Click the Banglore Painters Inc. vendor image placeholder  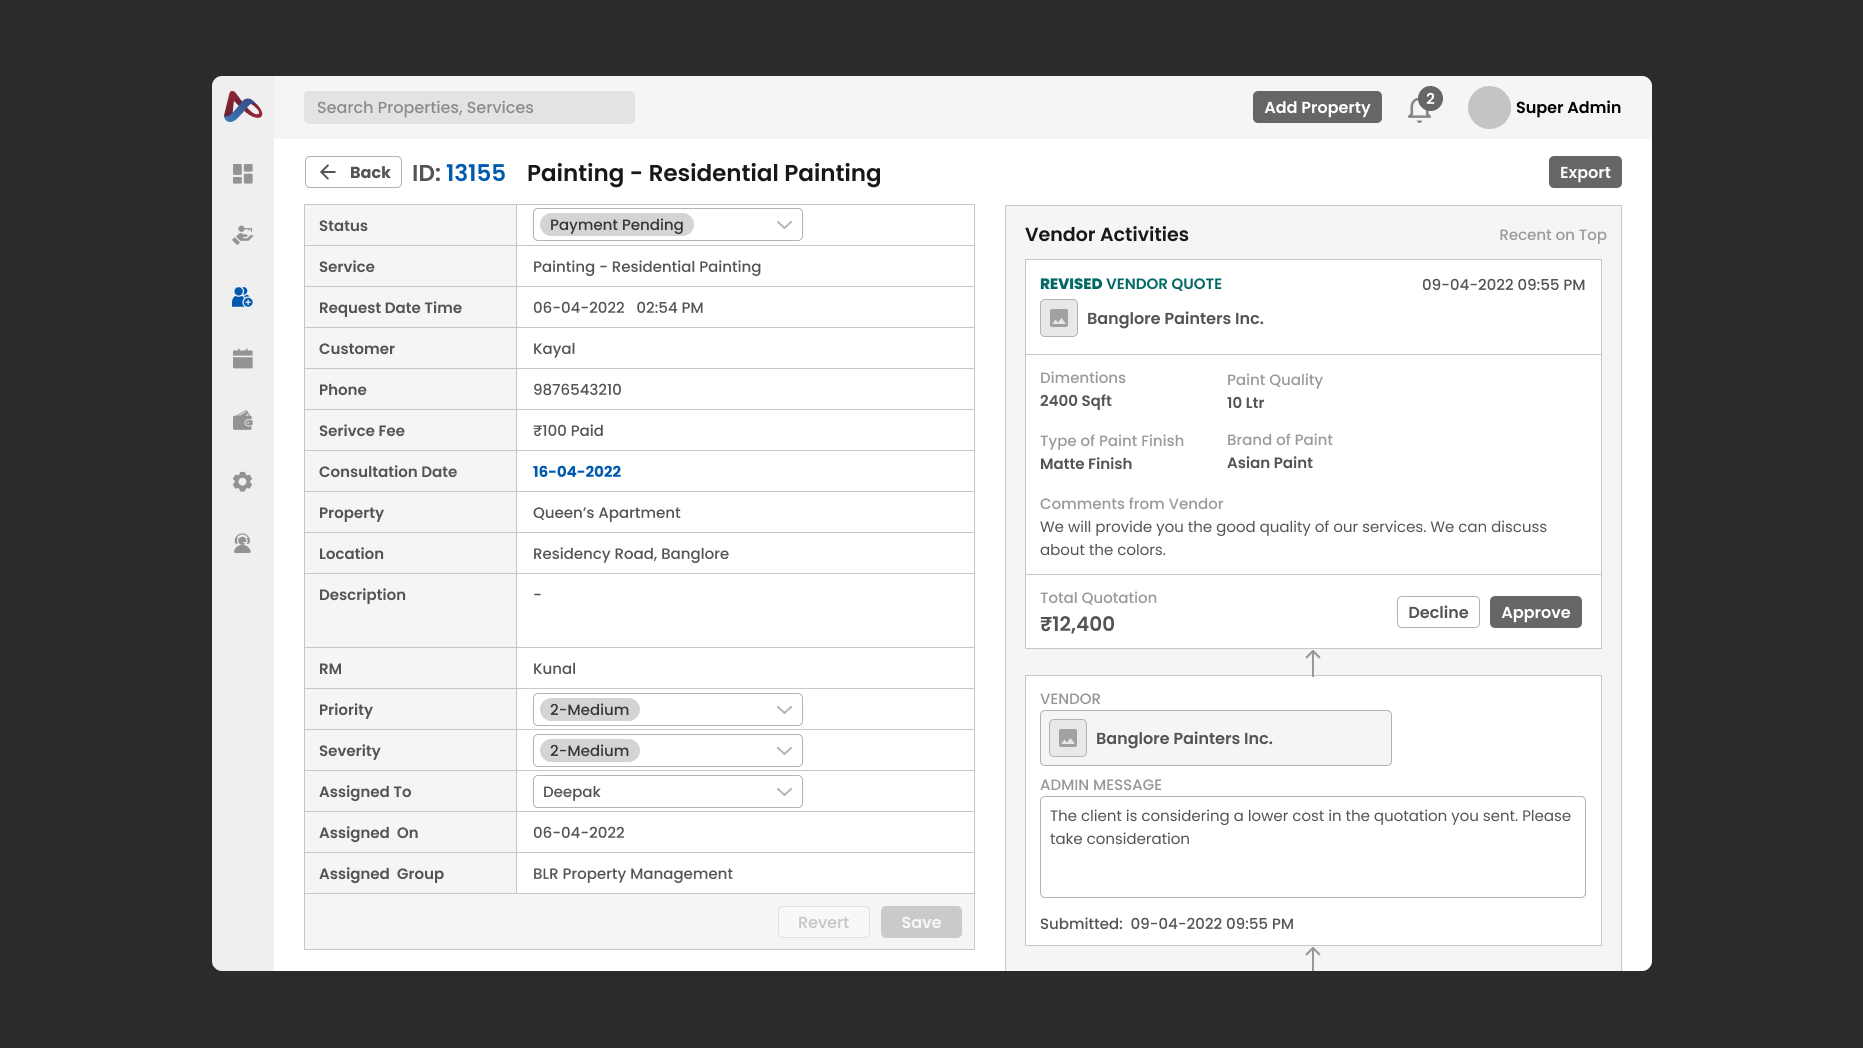click(x=1058, y=318)
